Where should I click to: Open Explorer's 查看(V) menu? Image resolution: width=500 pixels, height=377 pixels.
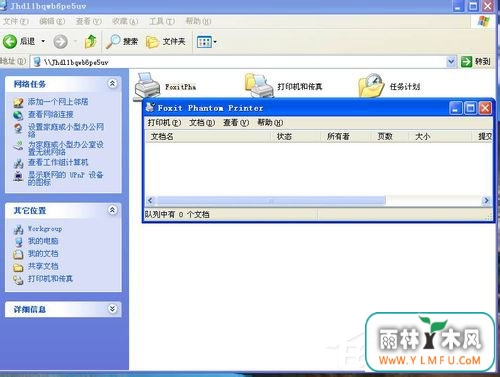[88, 21]
